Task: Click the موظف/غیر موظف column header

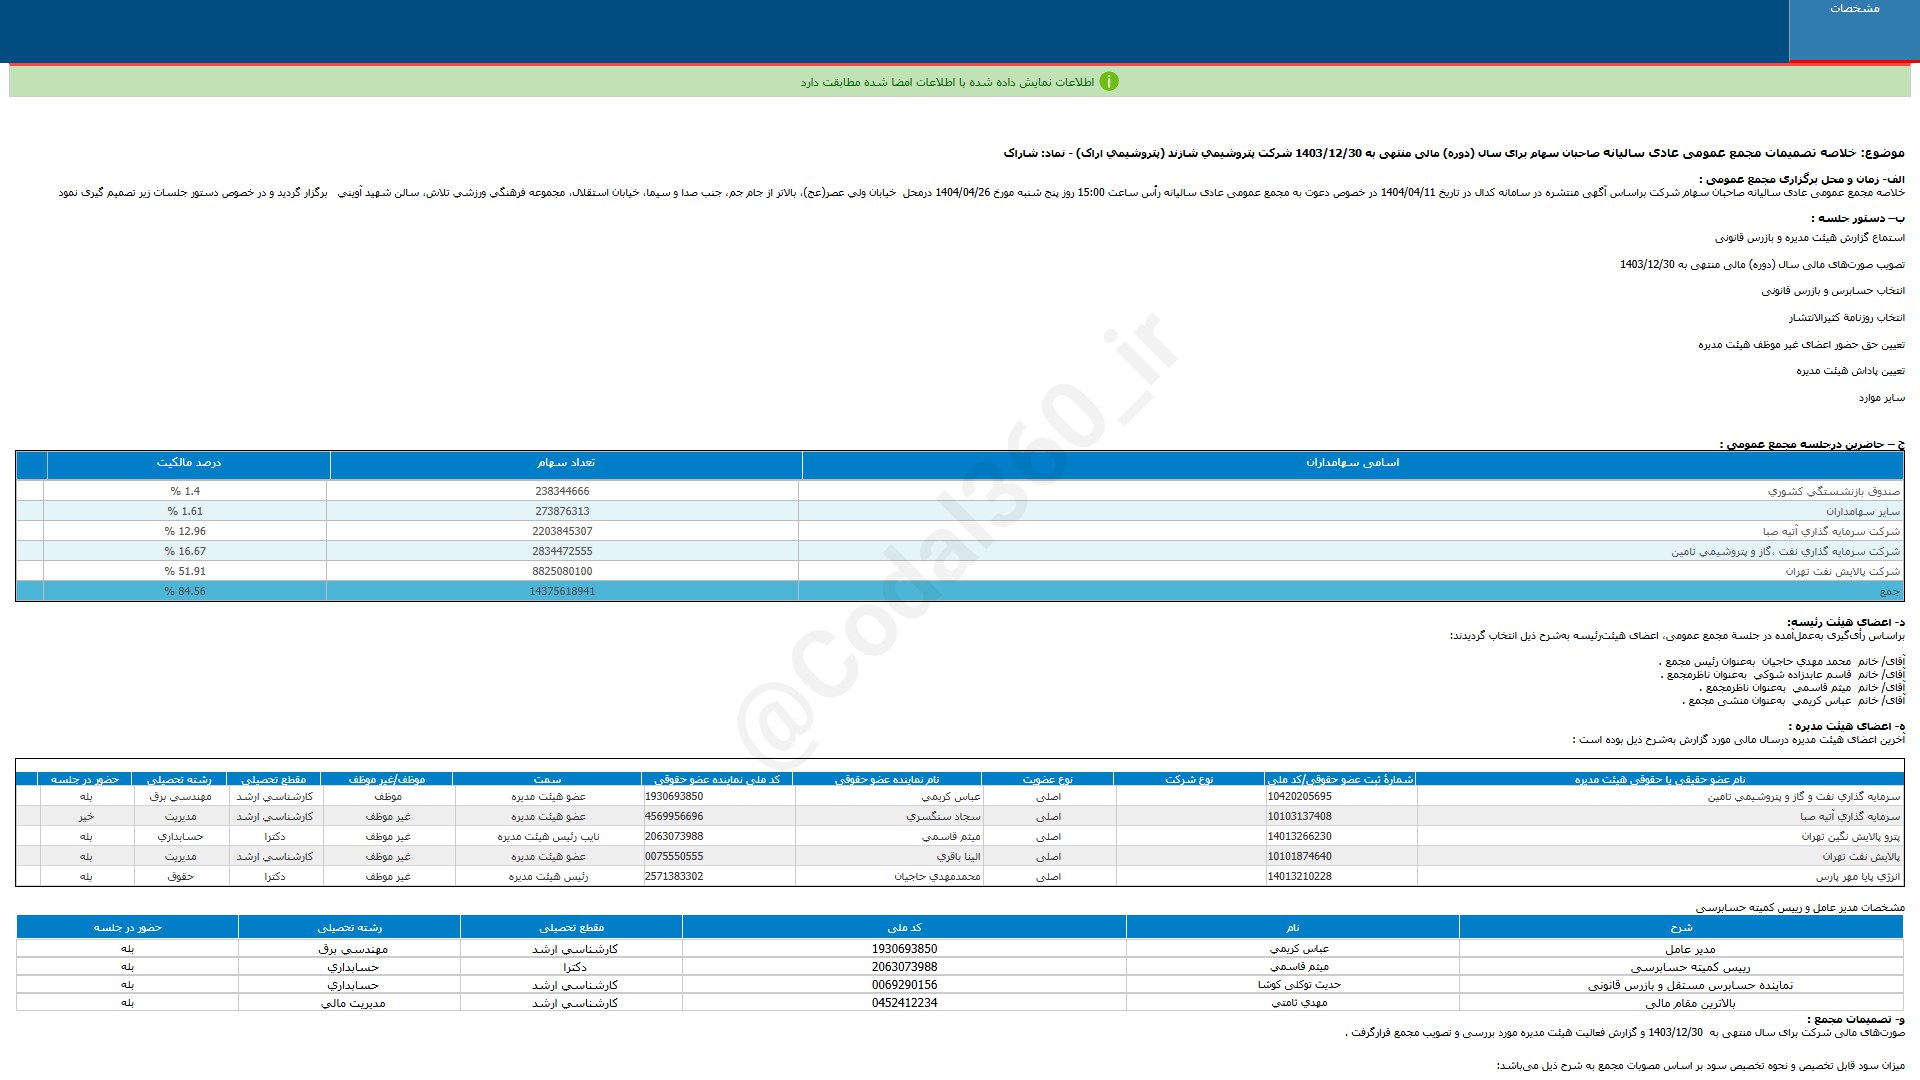Action: (386, 779)
